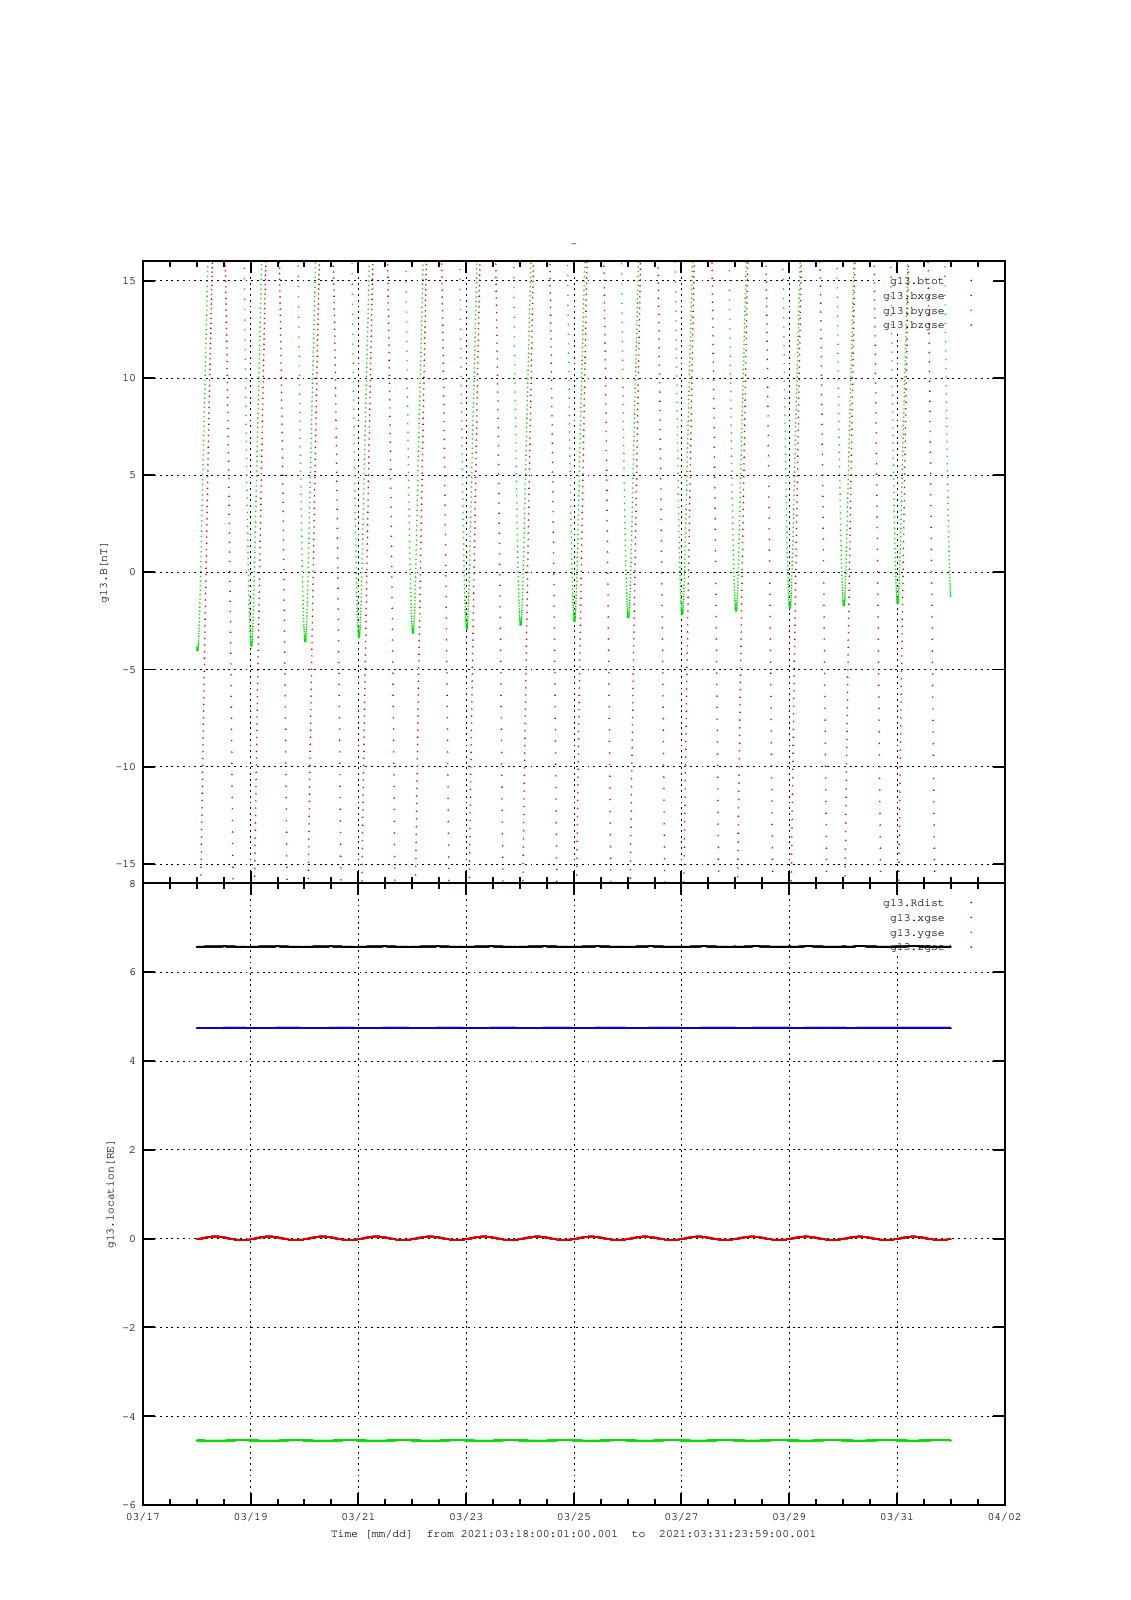Click the 03/17 date tick label

(x=143, y=1517)
